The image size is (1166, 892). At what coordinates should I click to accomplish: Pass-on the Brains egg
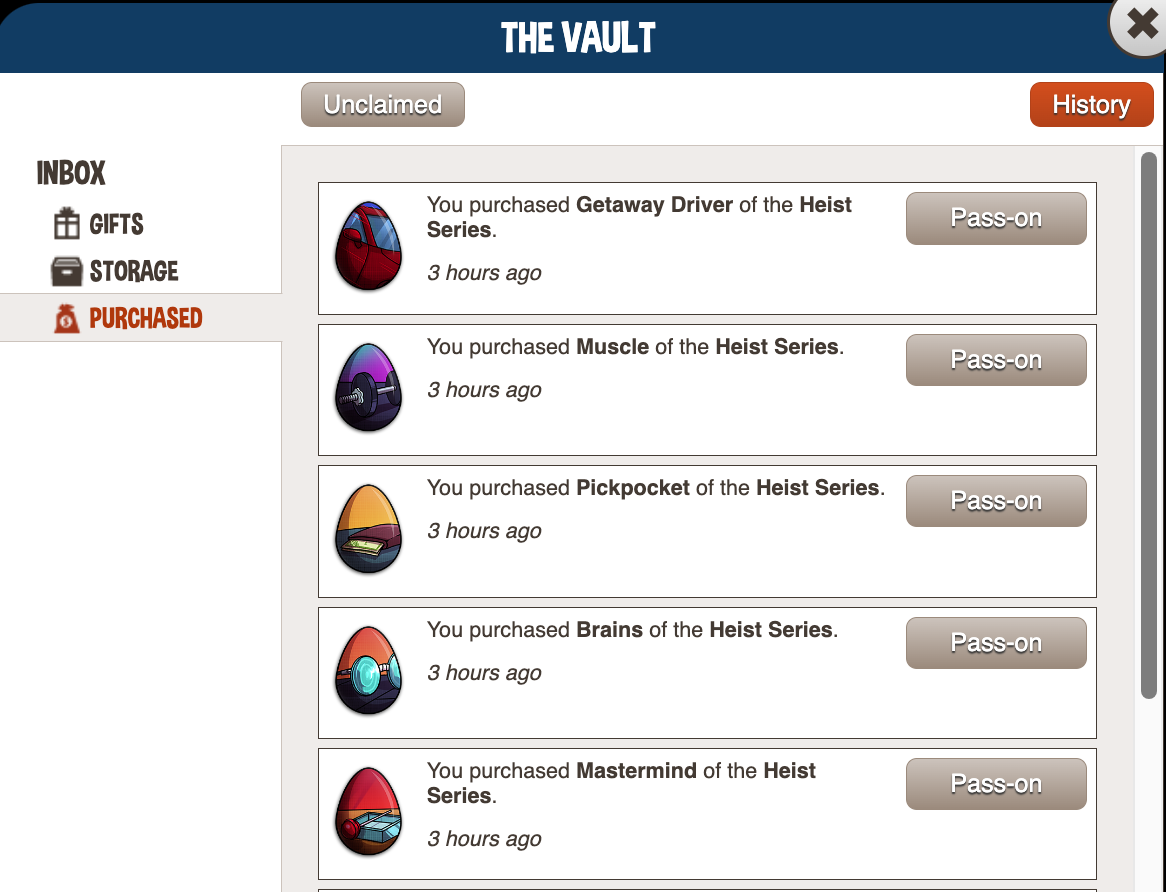(996, 643)
